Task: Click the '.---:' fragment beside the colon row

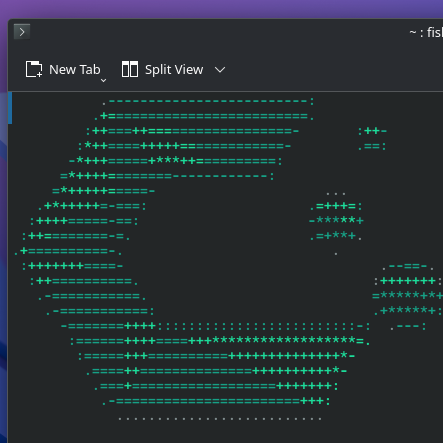Action: [x=408, y=326]
